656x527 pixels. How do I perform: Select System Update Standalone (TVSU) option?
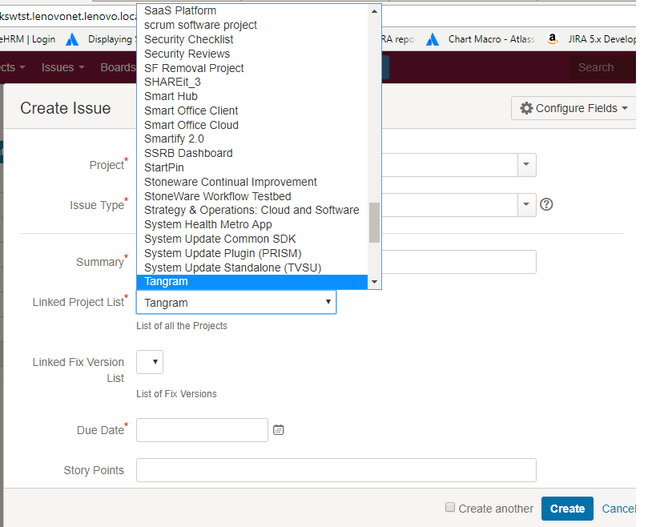[252, 267]
